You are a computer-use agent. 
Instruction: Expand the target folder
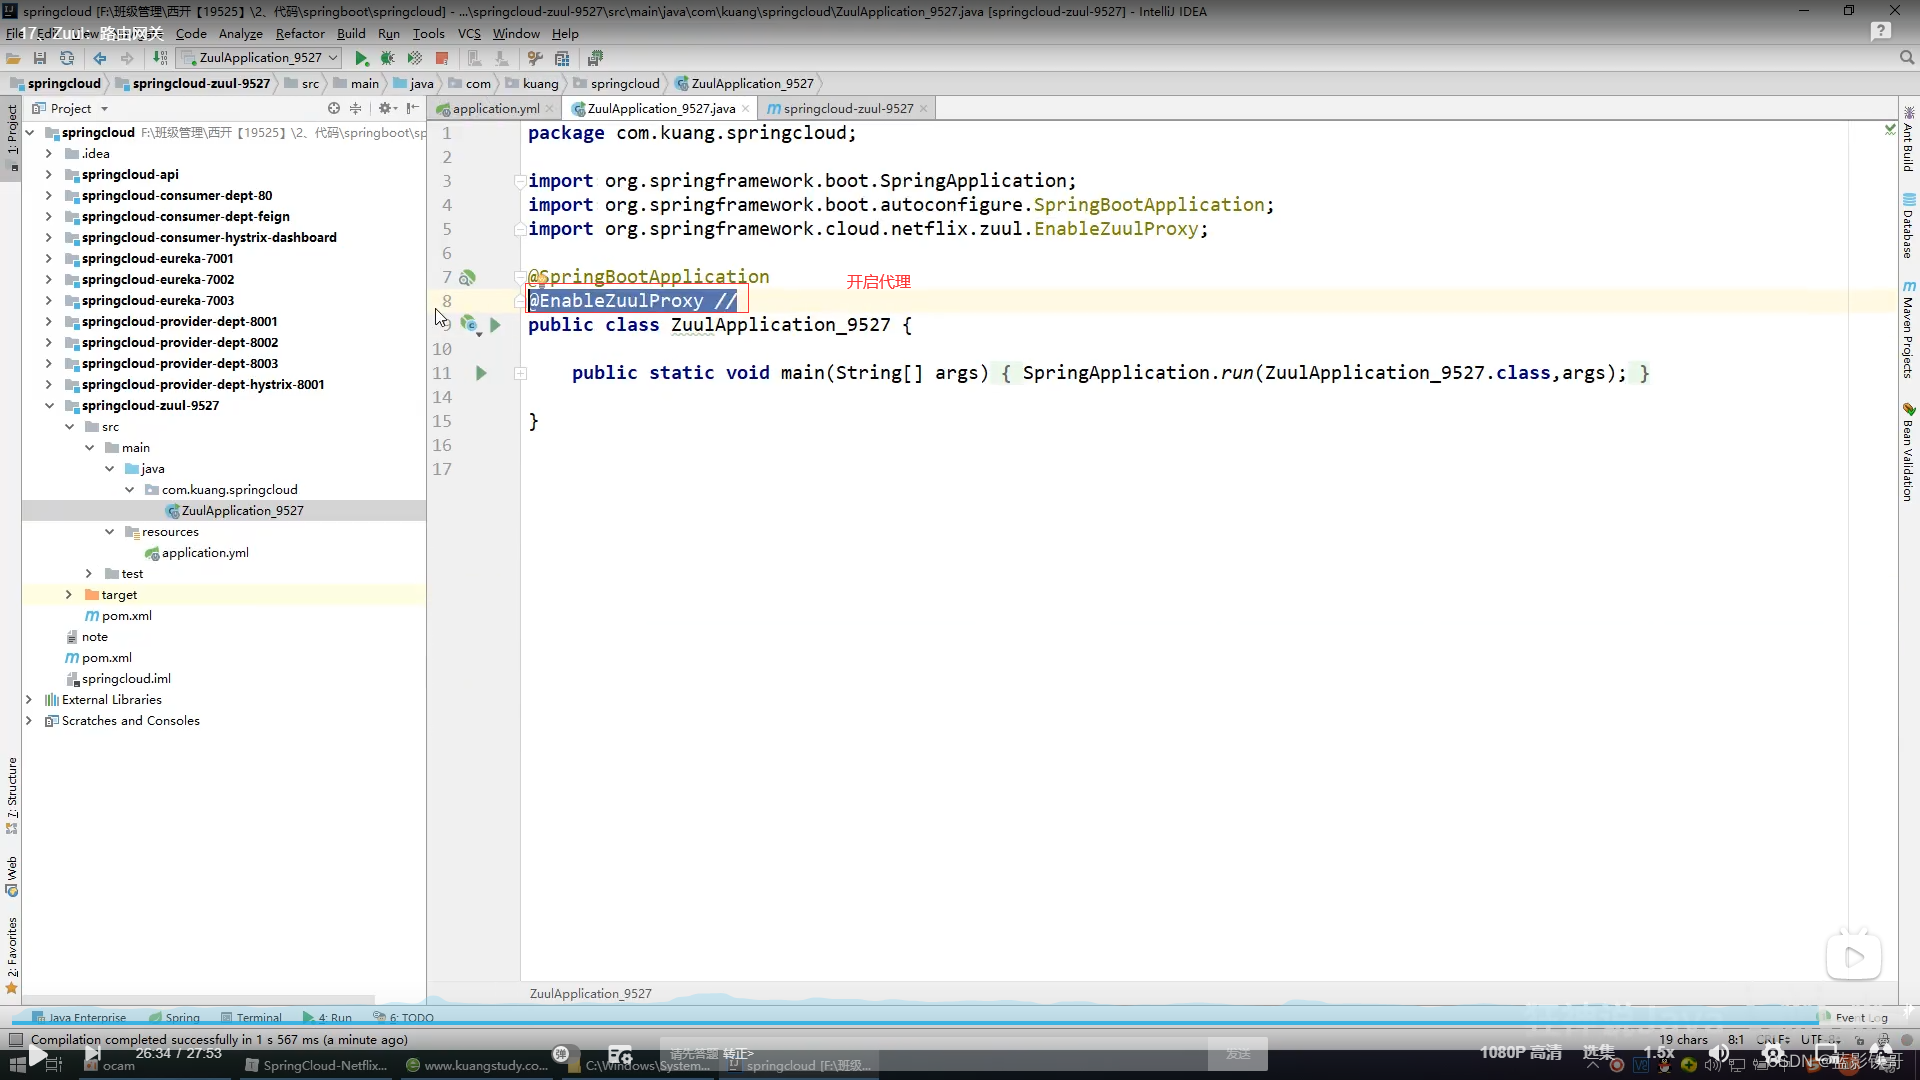coord(68,594)
